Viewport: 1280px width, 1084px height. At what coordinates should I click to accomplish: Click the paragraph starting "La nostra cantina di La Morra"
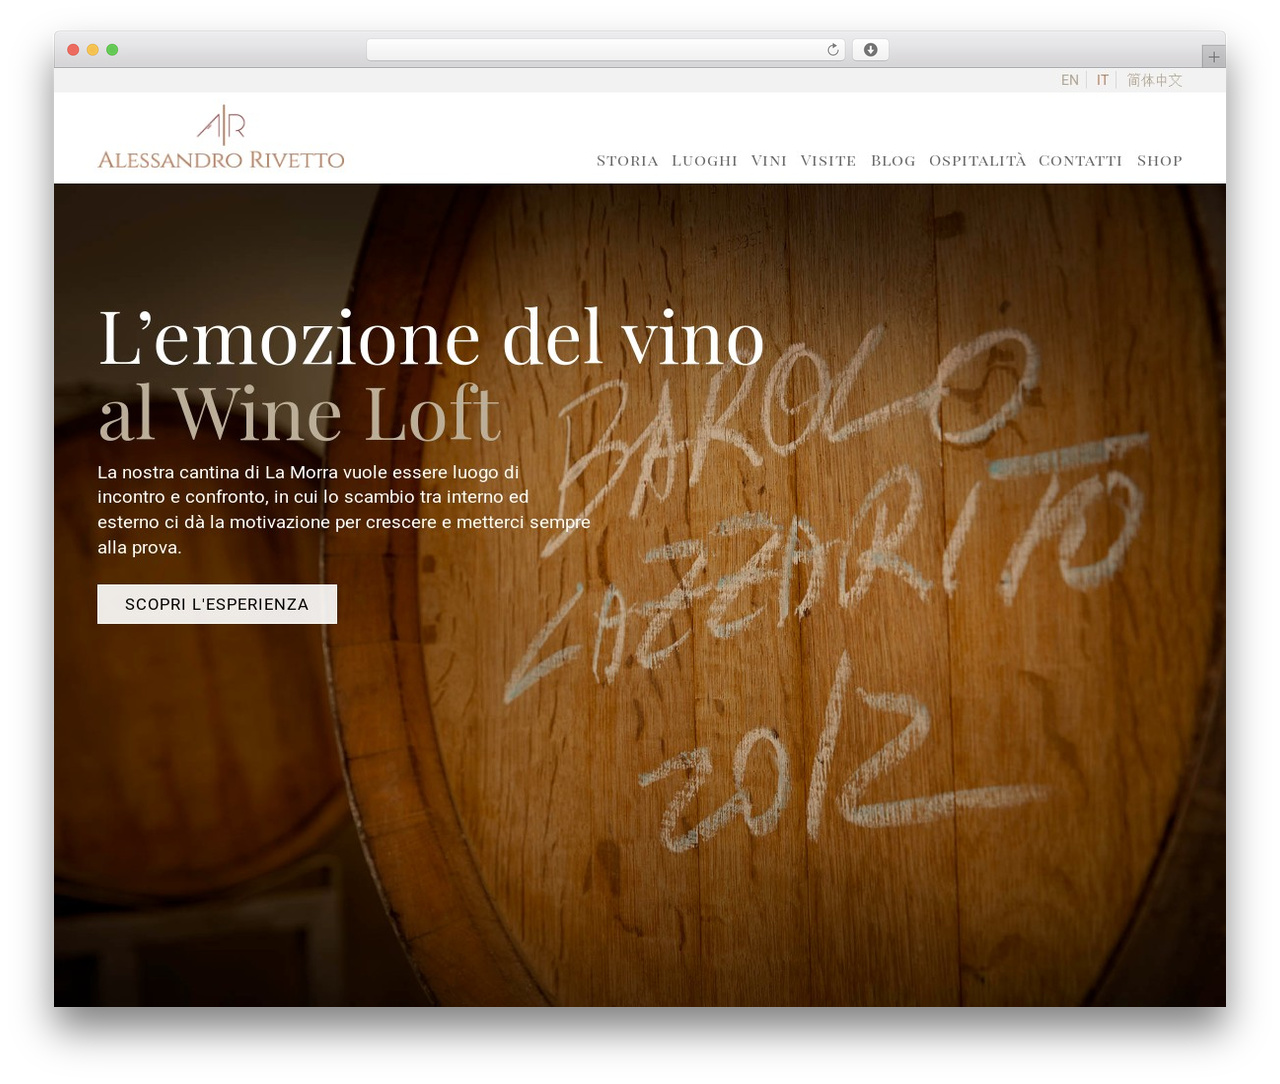point(343,510)
